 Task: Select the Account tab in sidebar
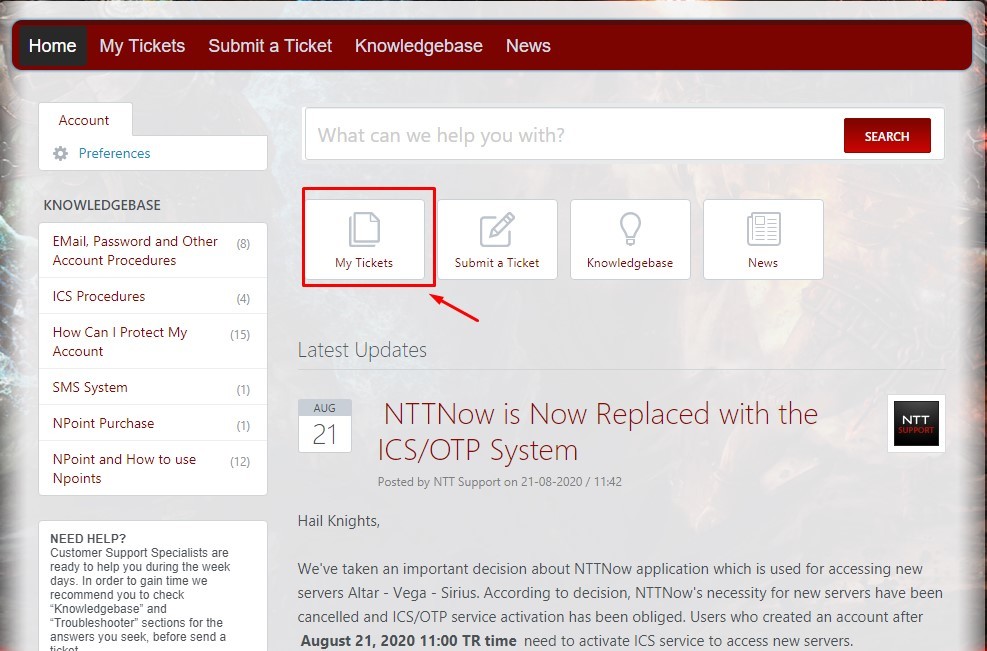85,120
